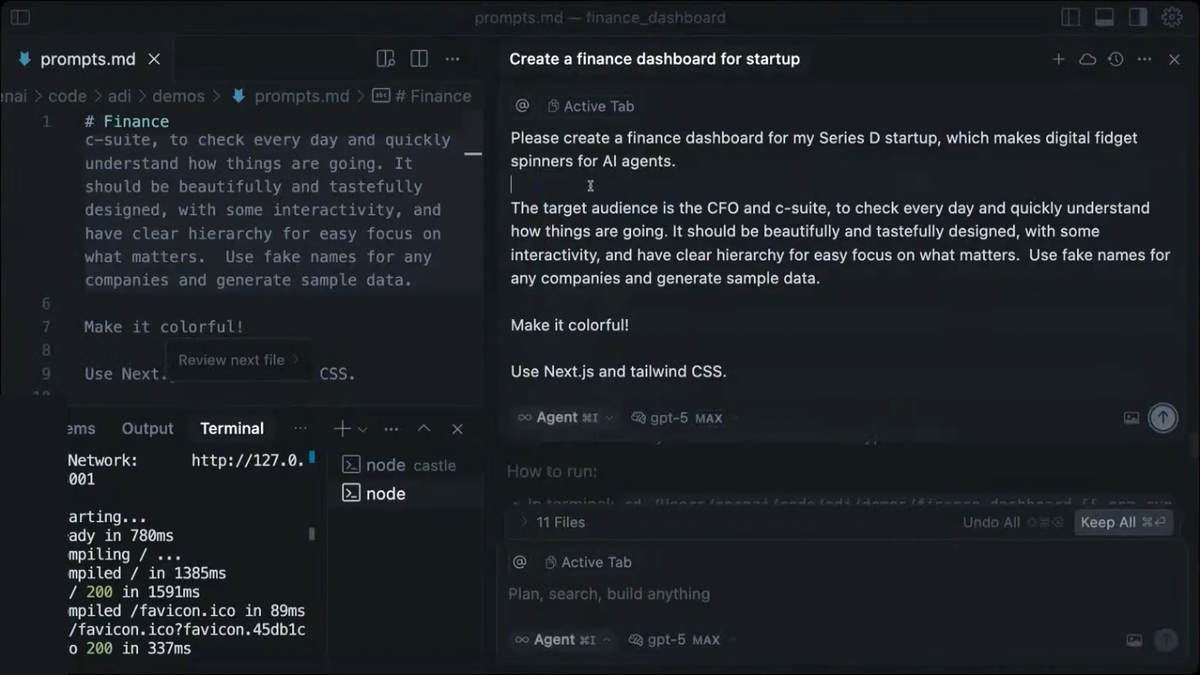Click the @ mention icon in sent prompt

(x=522, y=106)
